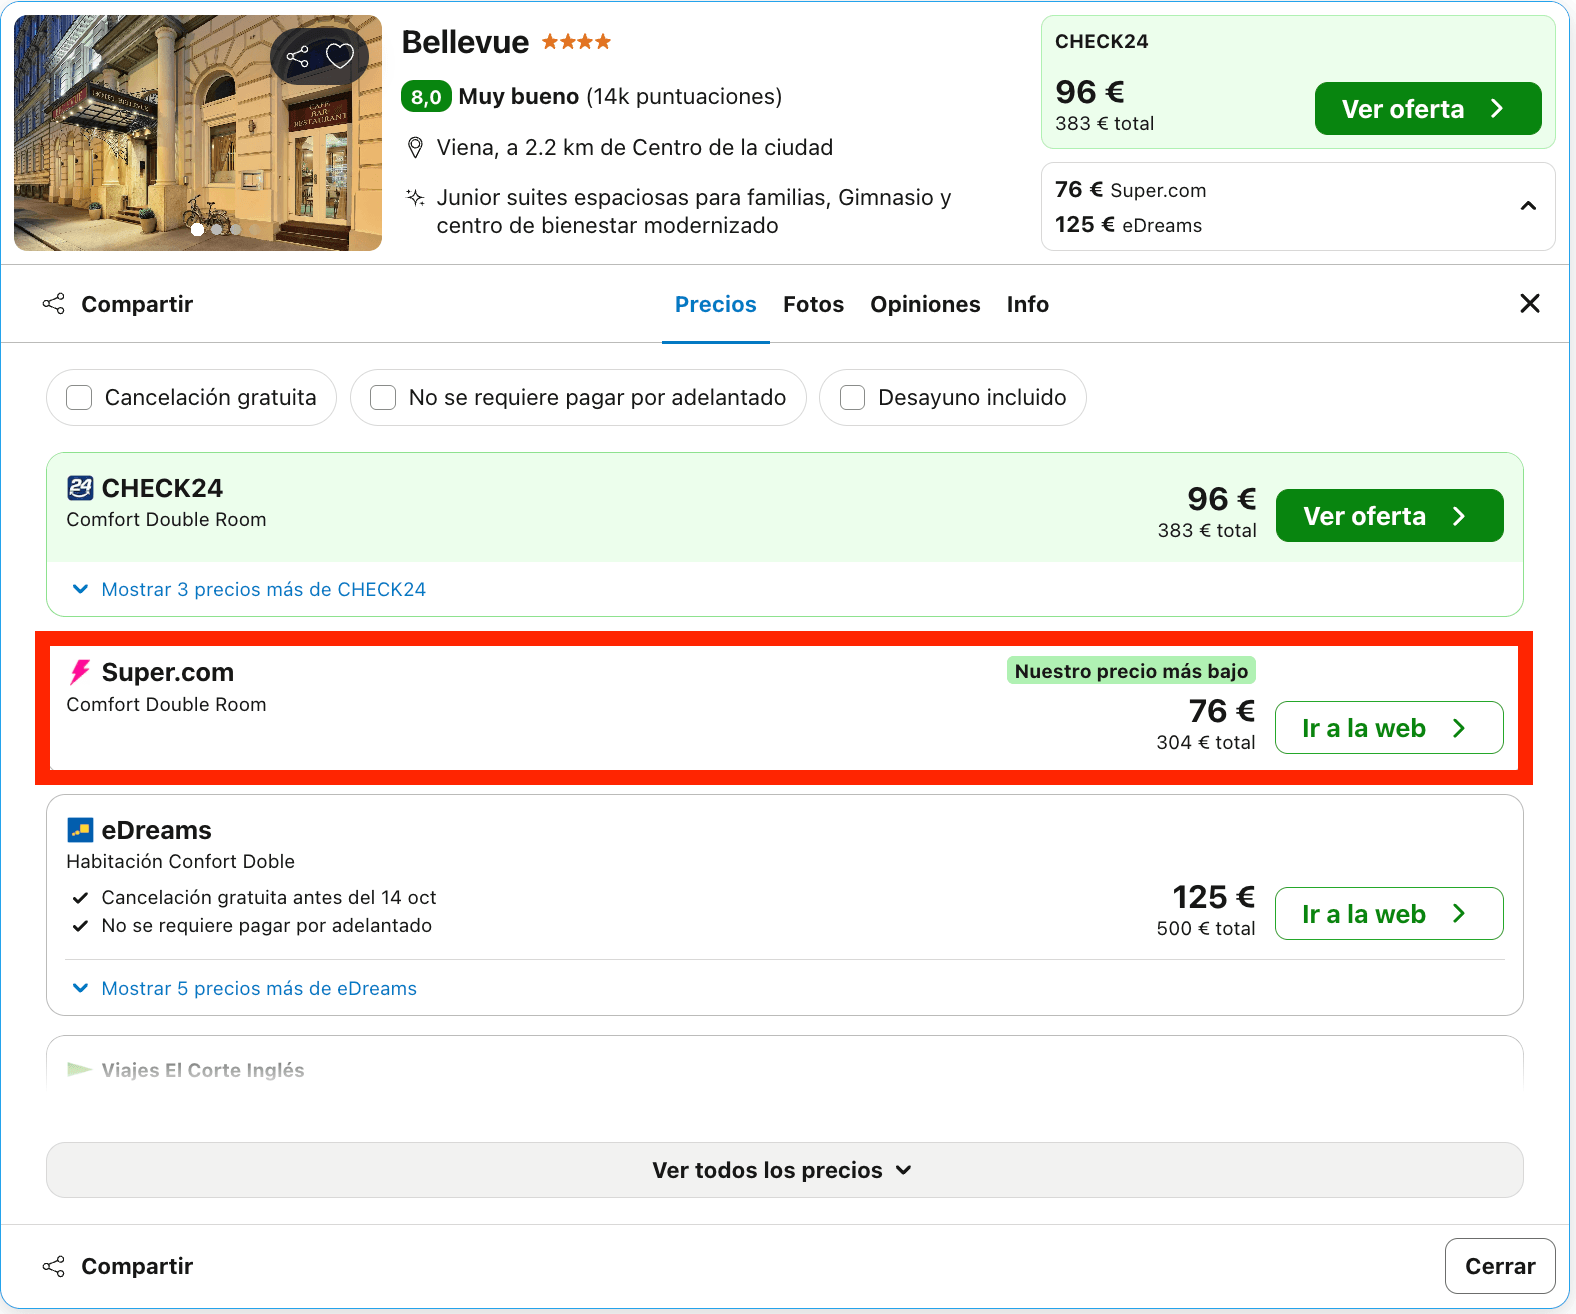Tick No se requiere pagar por adelantado checkbox

383,398
